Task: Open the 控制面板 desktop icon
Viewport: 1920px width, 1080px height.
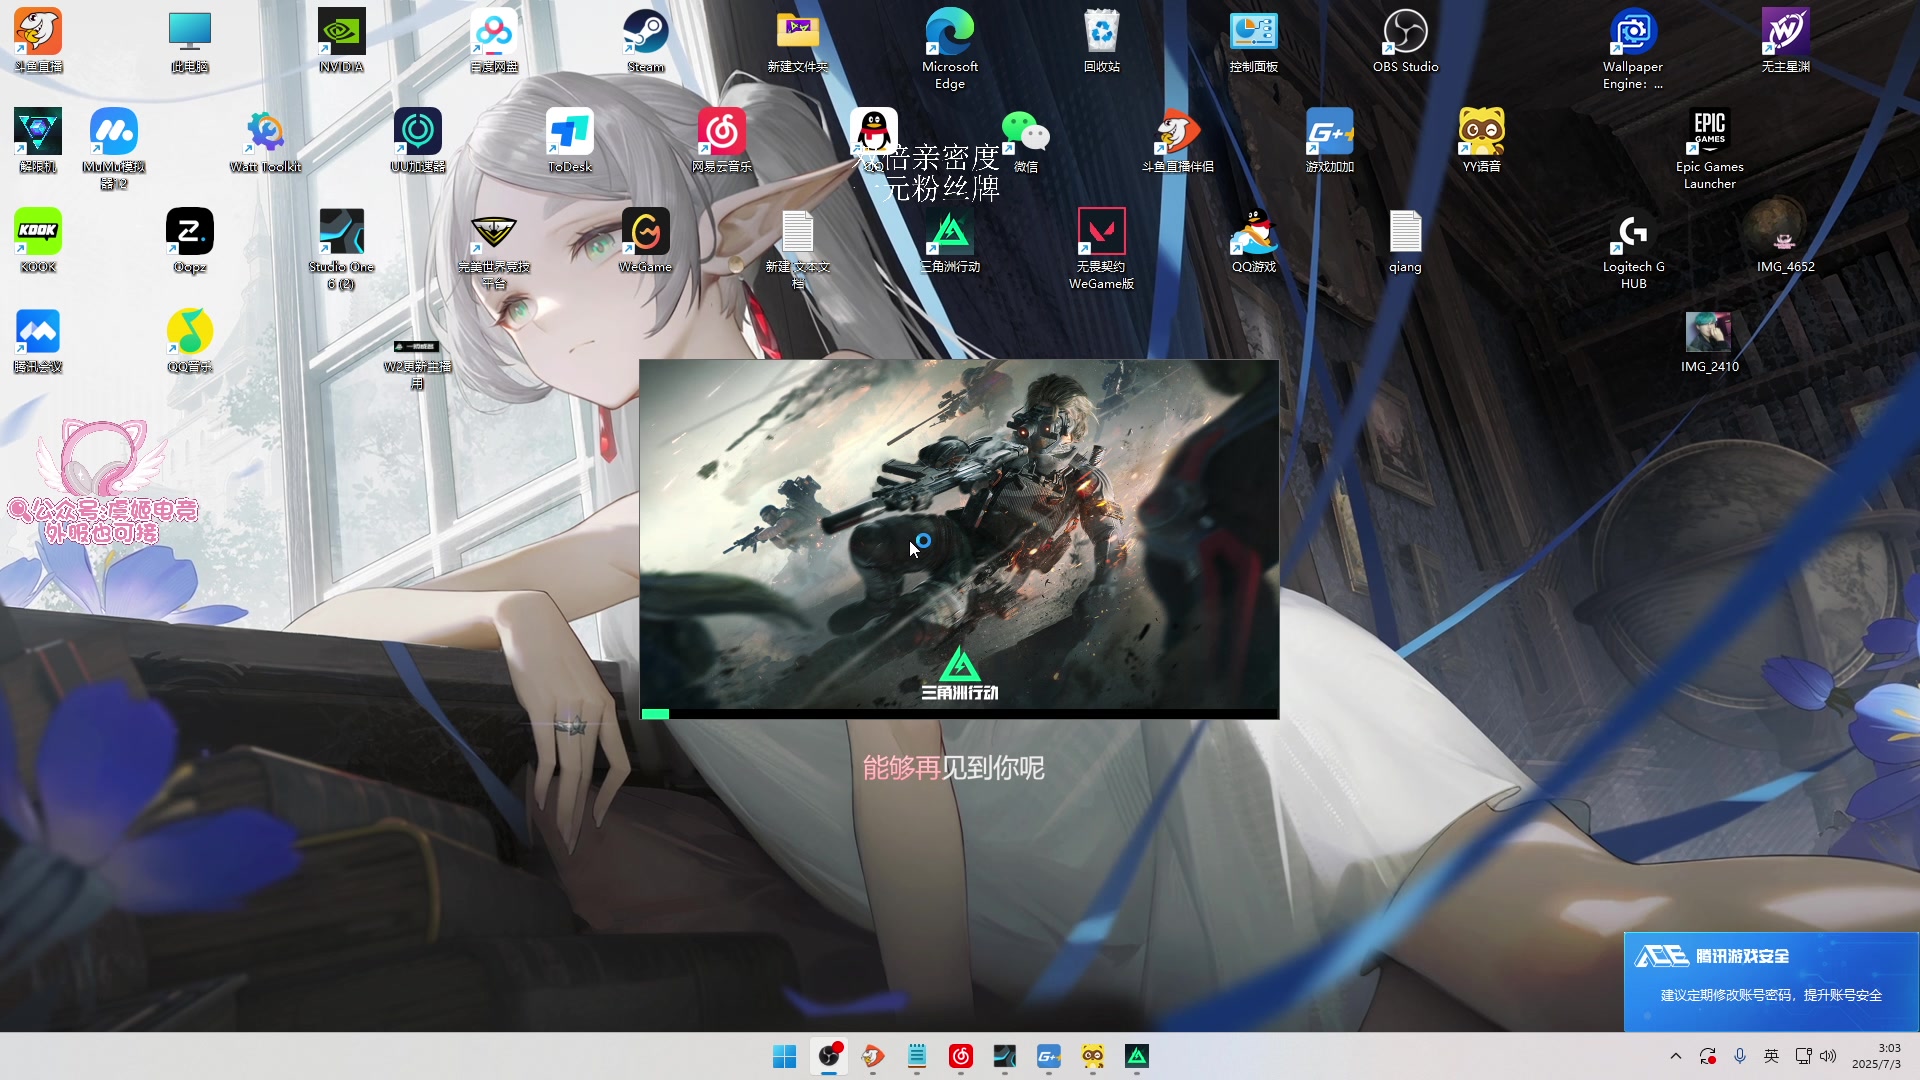Action: click(x=1254, y=40)
